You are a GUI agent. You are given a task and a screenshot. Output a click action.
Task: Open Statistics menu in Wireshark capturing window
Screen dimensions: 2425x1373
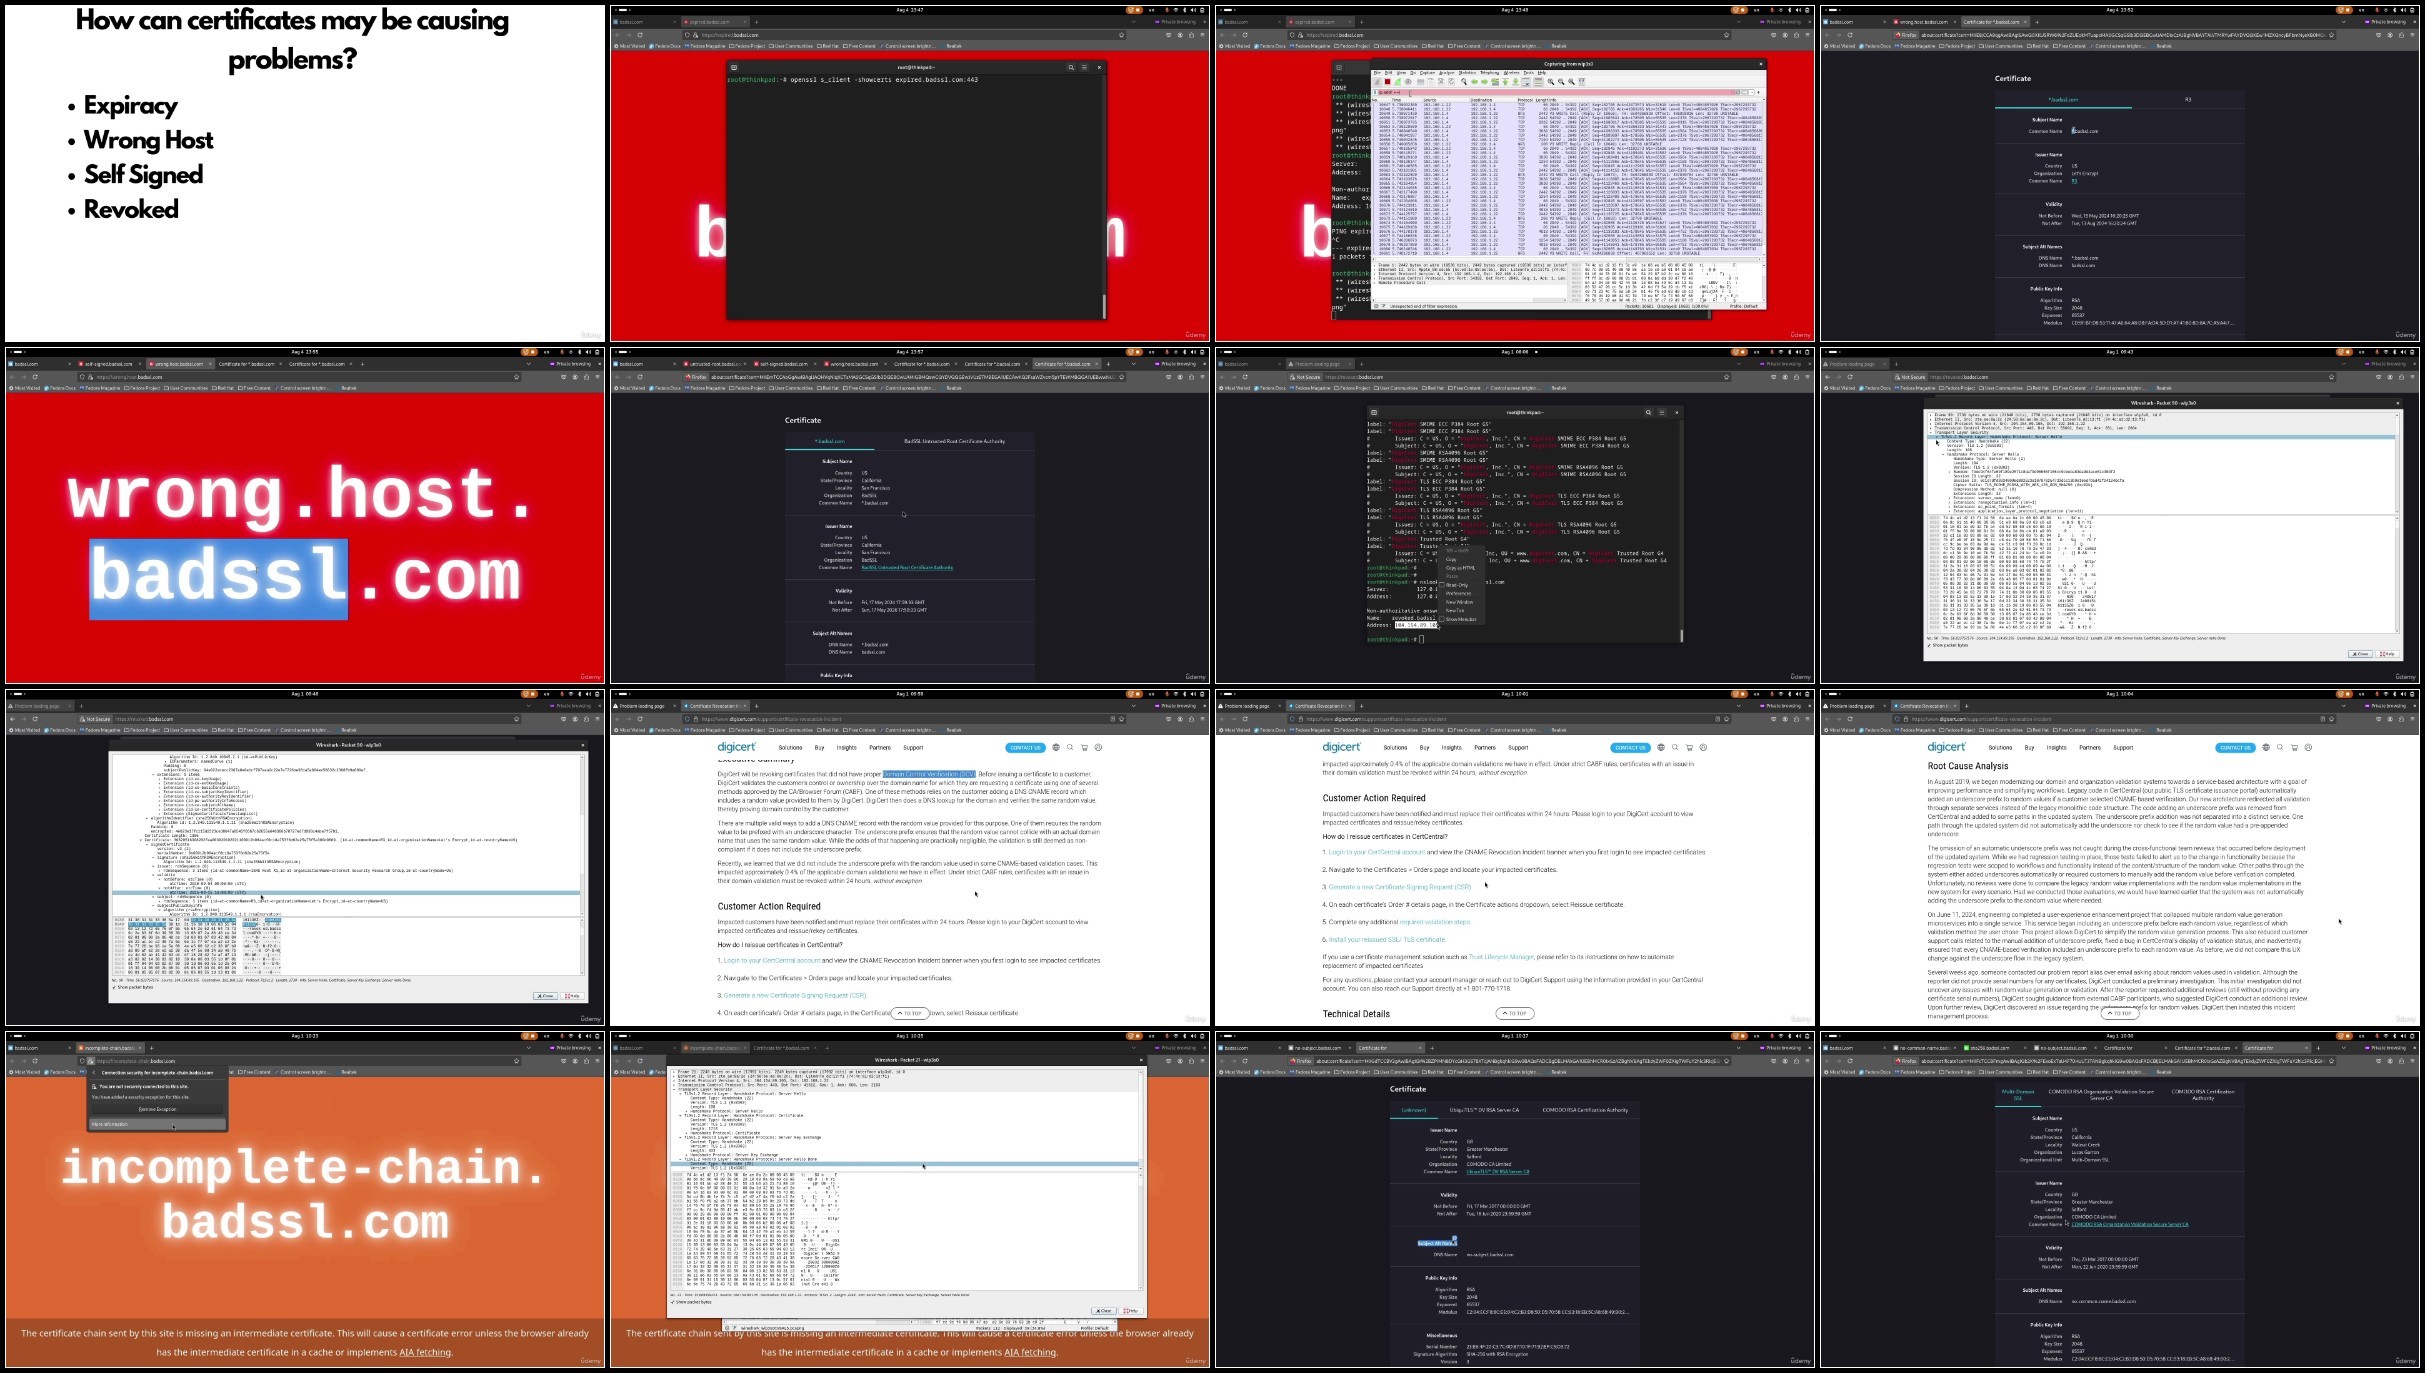(1467, 73)
